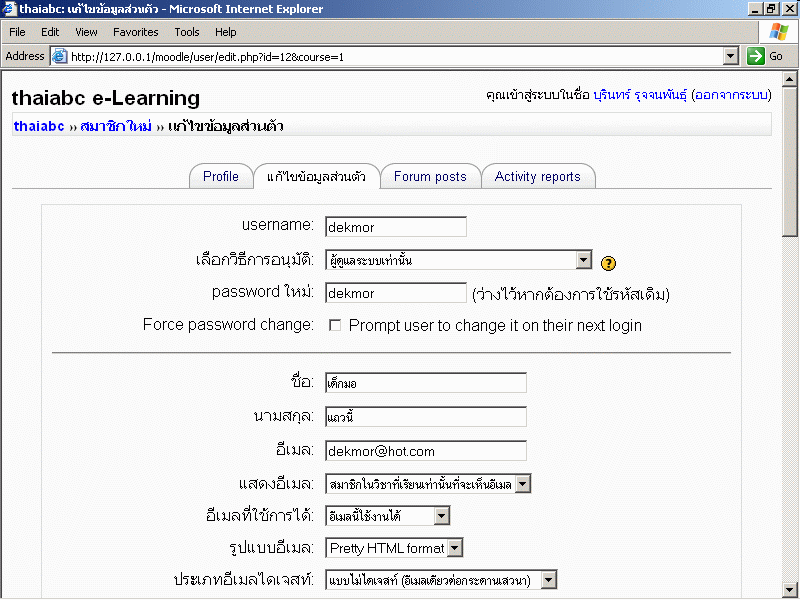
Task: Expand the email digest type dropdown
Action: pos(548,580)
